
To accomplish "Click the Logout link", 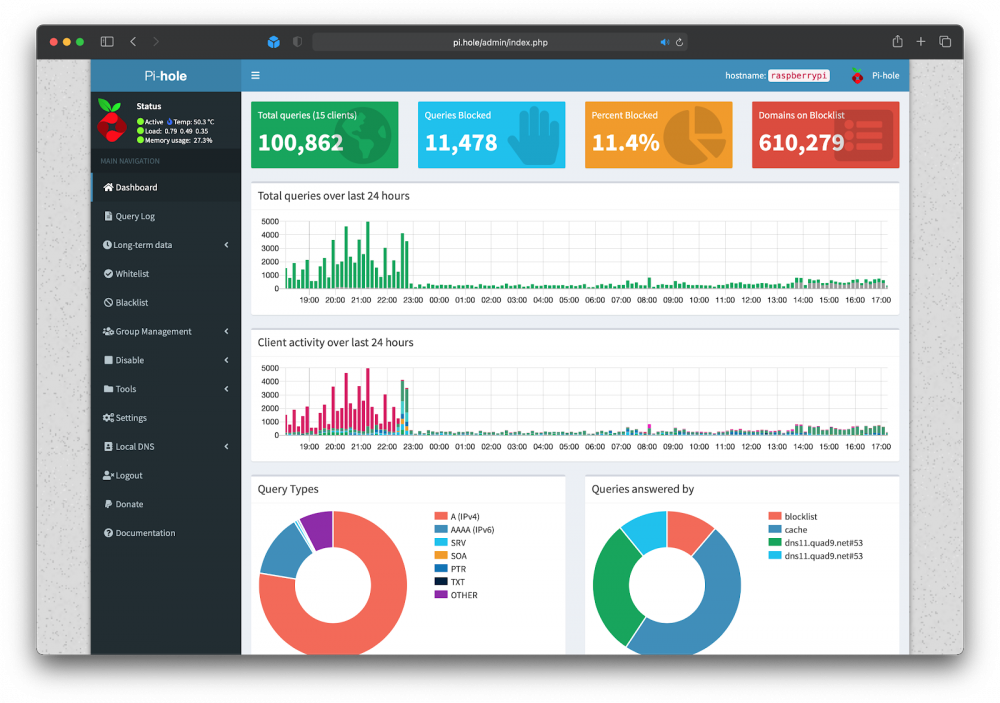I will pos(128,475).
